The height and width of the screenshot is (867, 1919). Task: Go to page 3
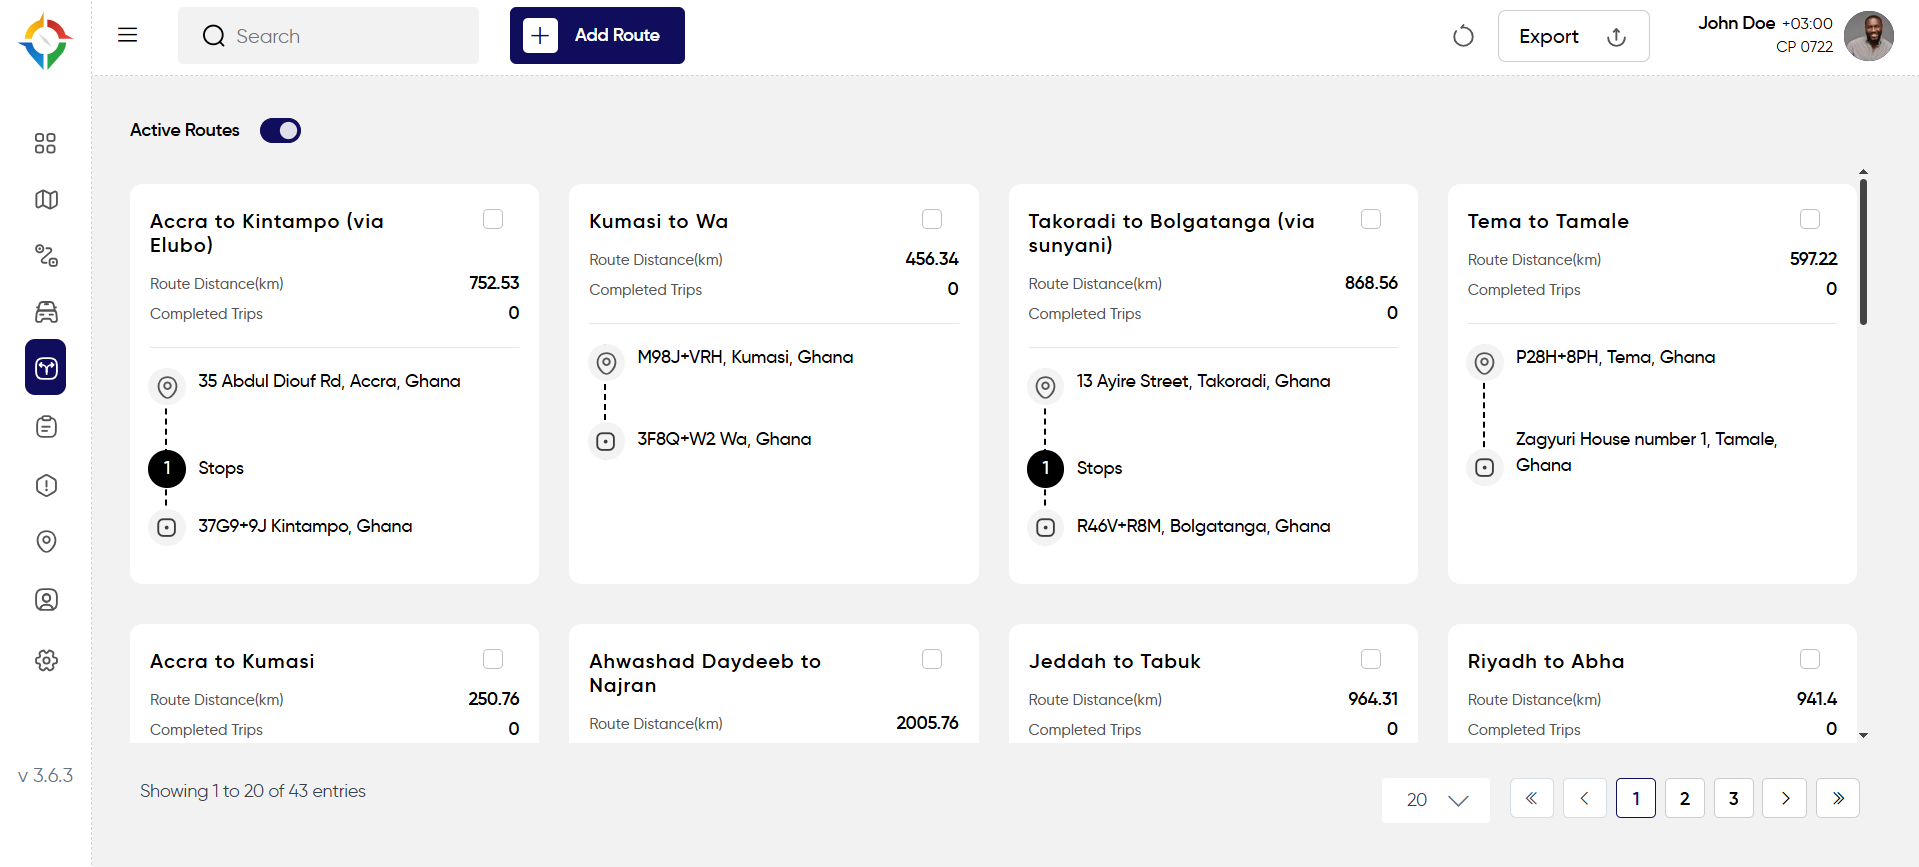pos(1734,798)
